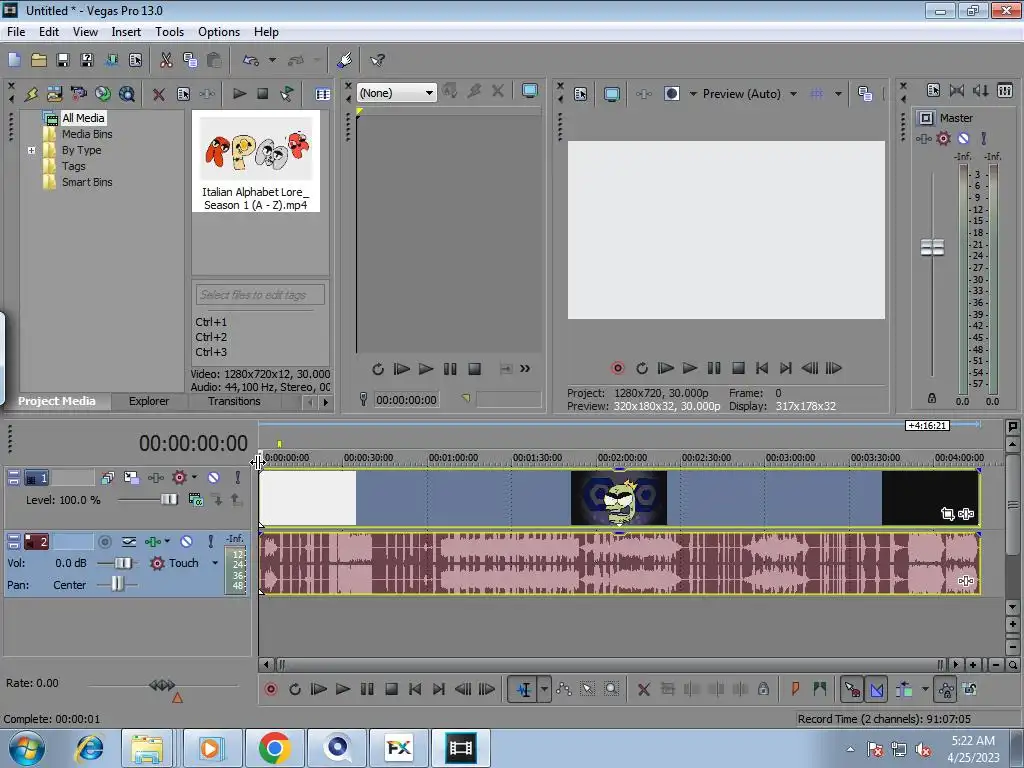Open Track FX dropdown arrow on video track 1
Viewport: 1024px width, 768px height.
pyautogui.click(x=194, y=478)
